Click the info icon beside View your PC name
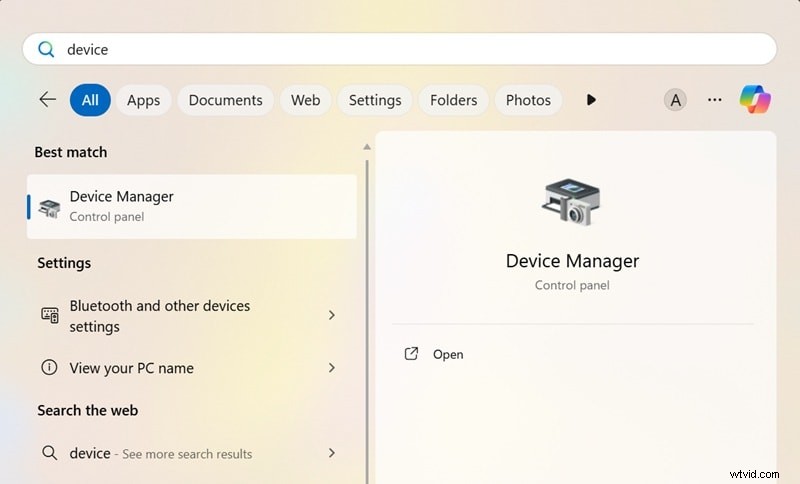Screen dimensions: 800x484 49,368
